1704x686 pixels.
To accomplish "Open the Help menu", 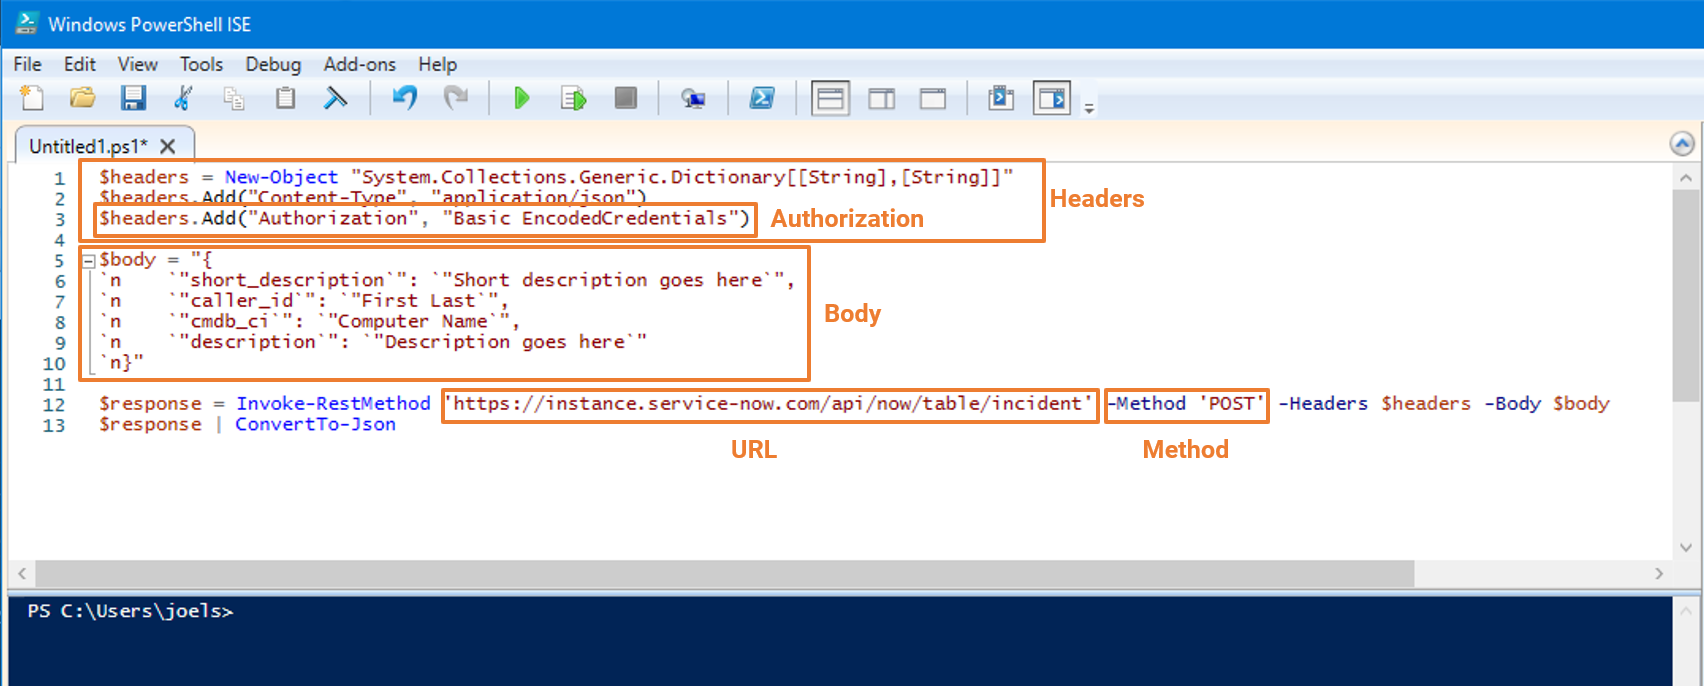I will tap(437, 64).
